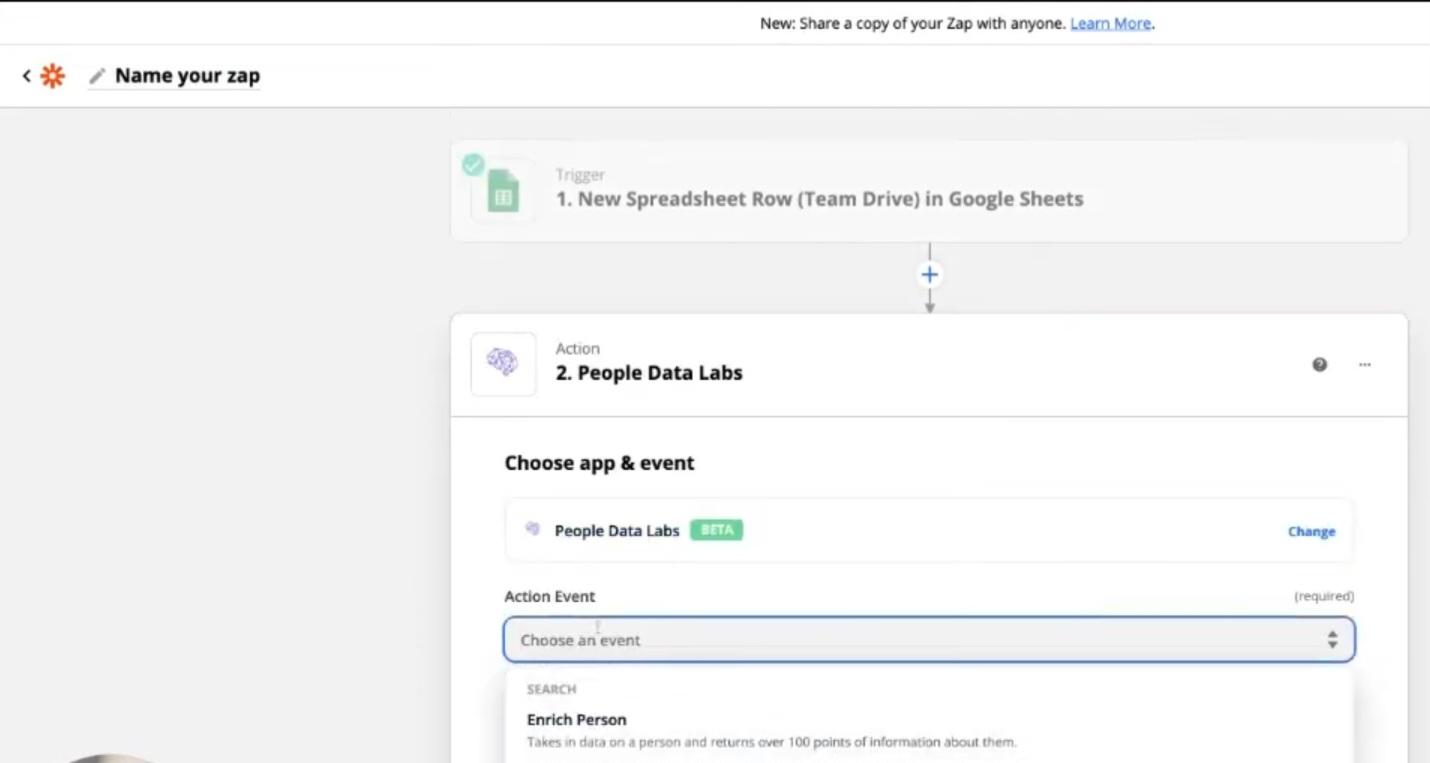Viewport: 1430px width, 763px height.
Task: Click the Enrich Person description text
Action: tap(772, 742)
